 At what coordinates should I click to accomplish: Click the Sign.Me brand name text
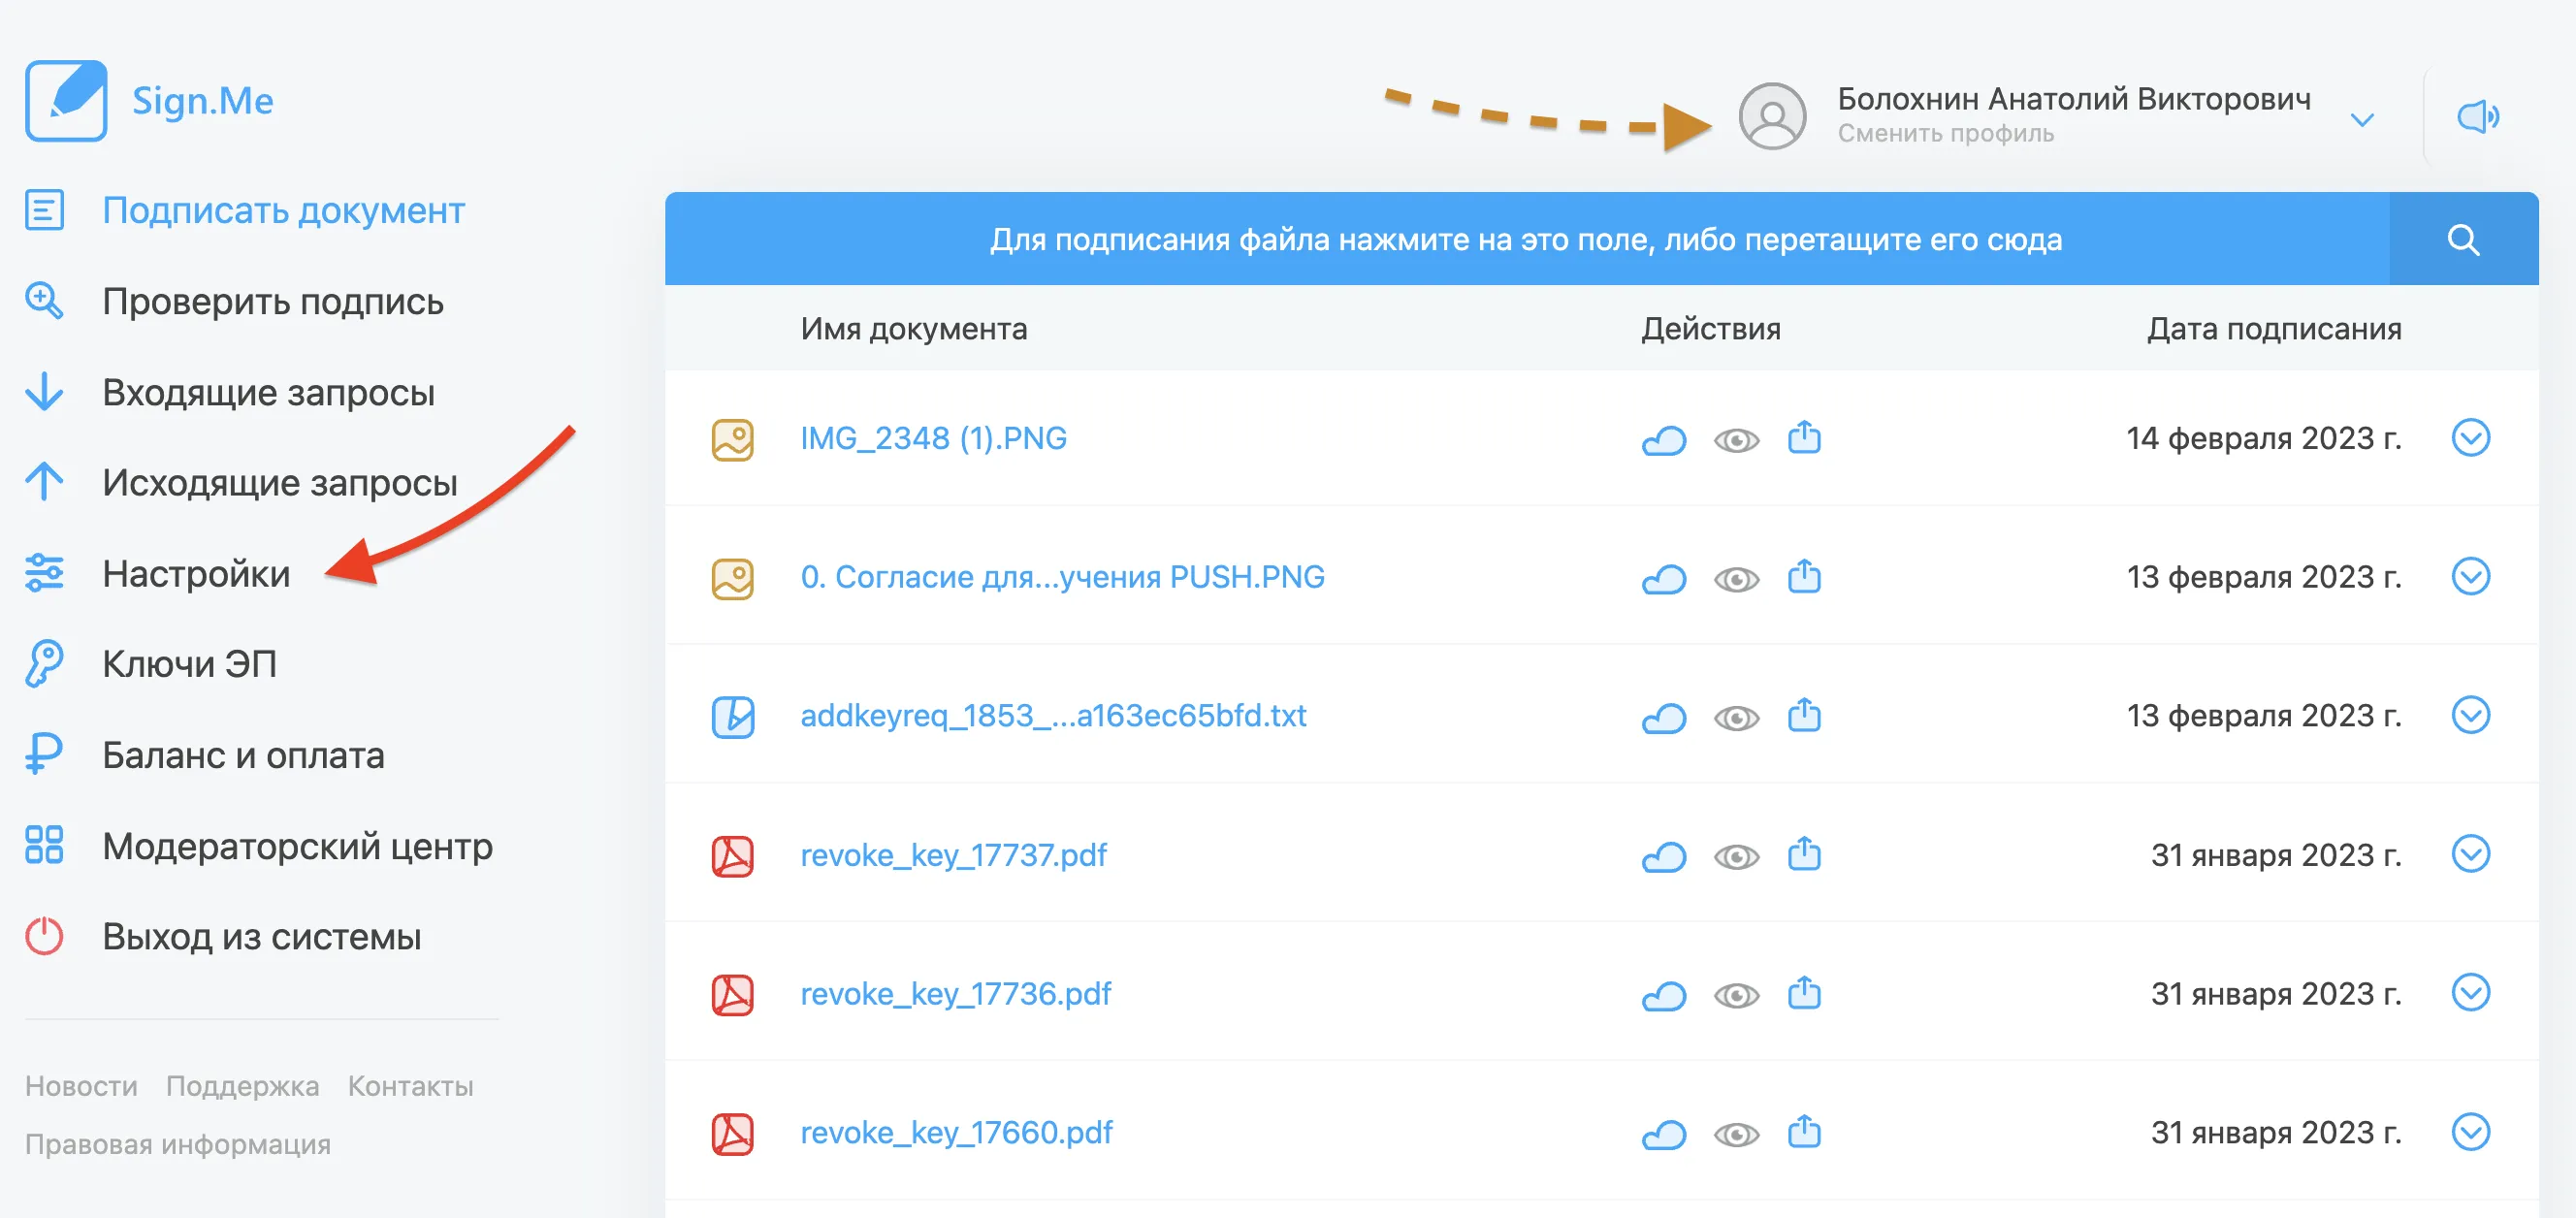click(203, 101)
